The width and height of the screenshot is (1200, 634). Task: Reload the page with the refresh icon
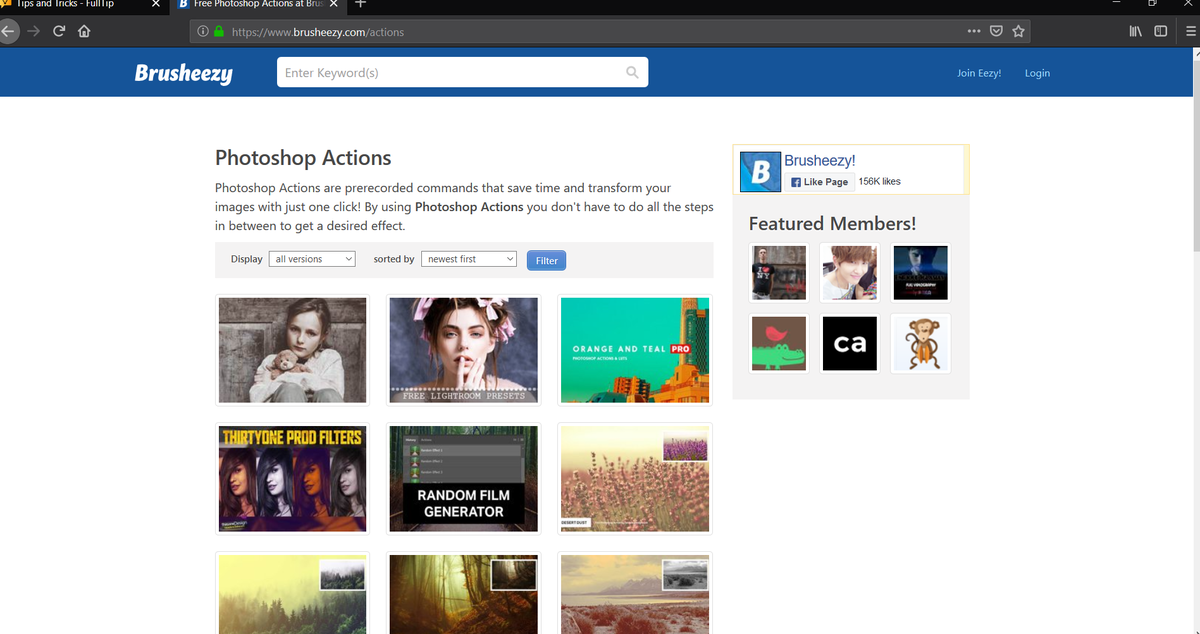[x=59, y=31]
